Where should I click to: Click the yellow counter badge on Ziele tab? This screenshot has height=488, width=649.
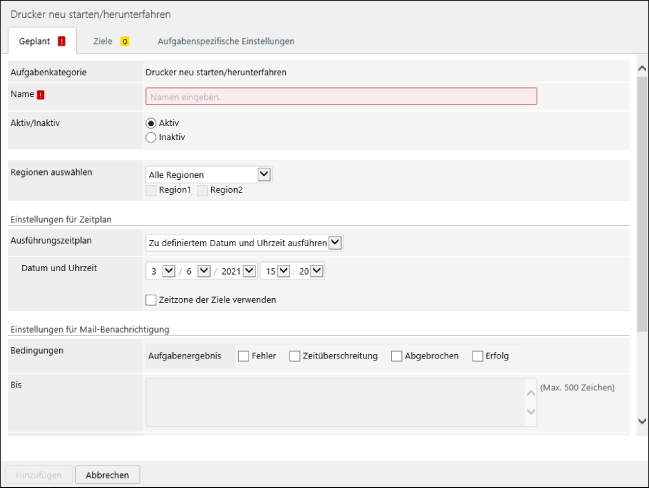pos(125,41)
